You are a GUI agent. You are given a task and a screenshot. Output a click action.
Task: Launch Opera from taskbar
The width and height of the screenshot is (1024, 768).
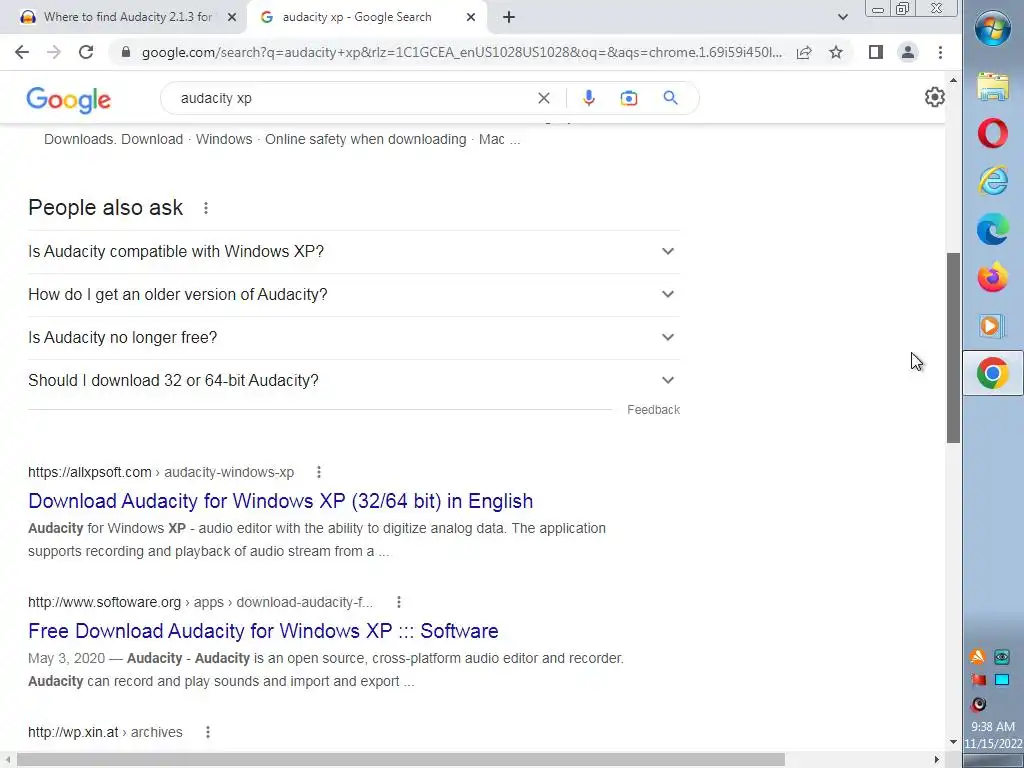(993, 133)
